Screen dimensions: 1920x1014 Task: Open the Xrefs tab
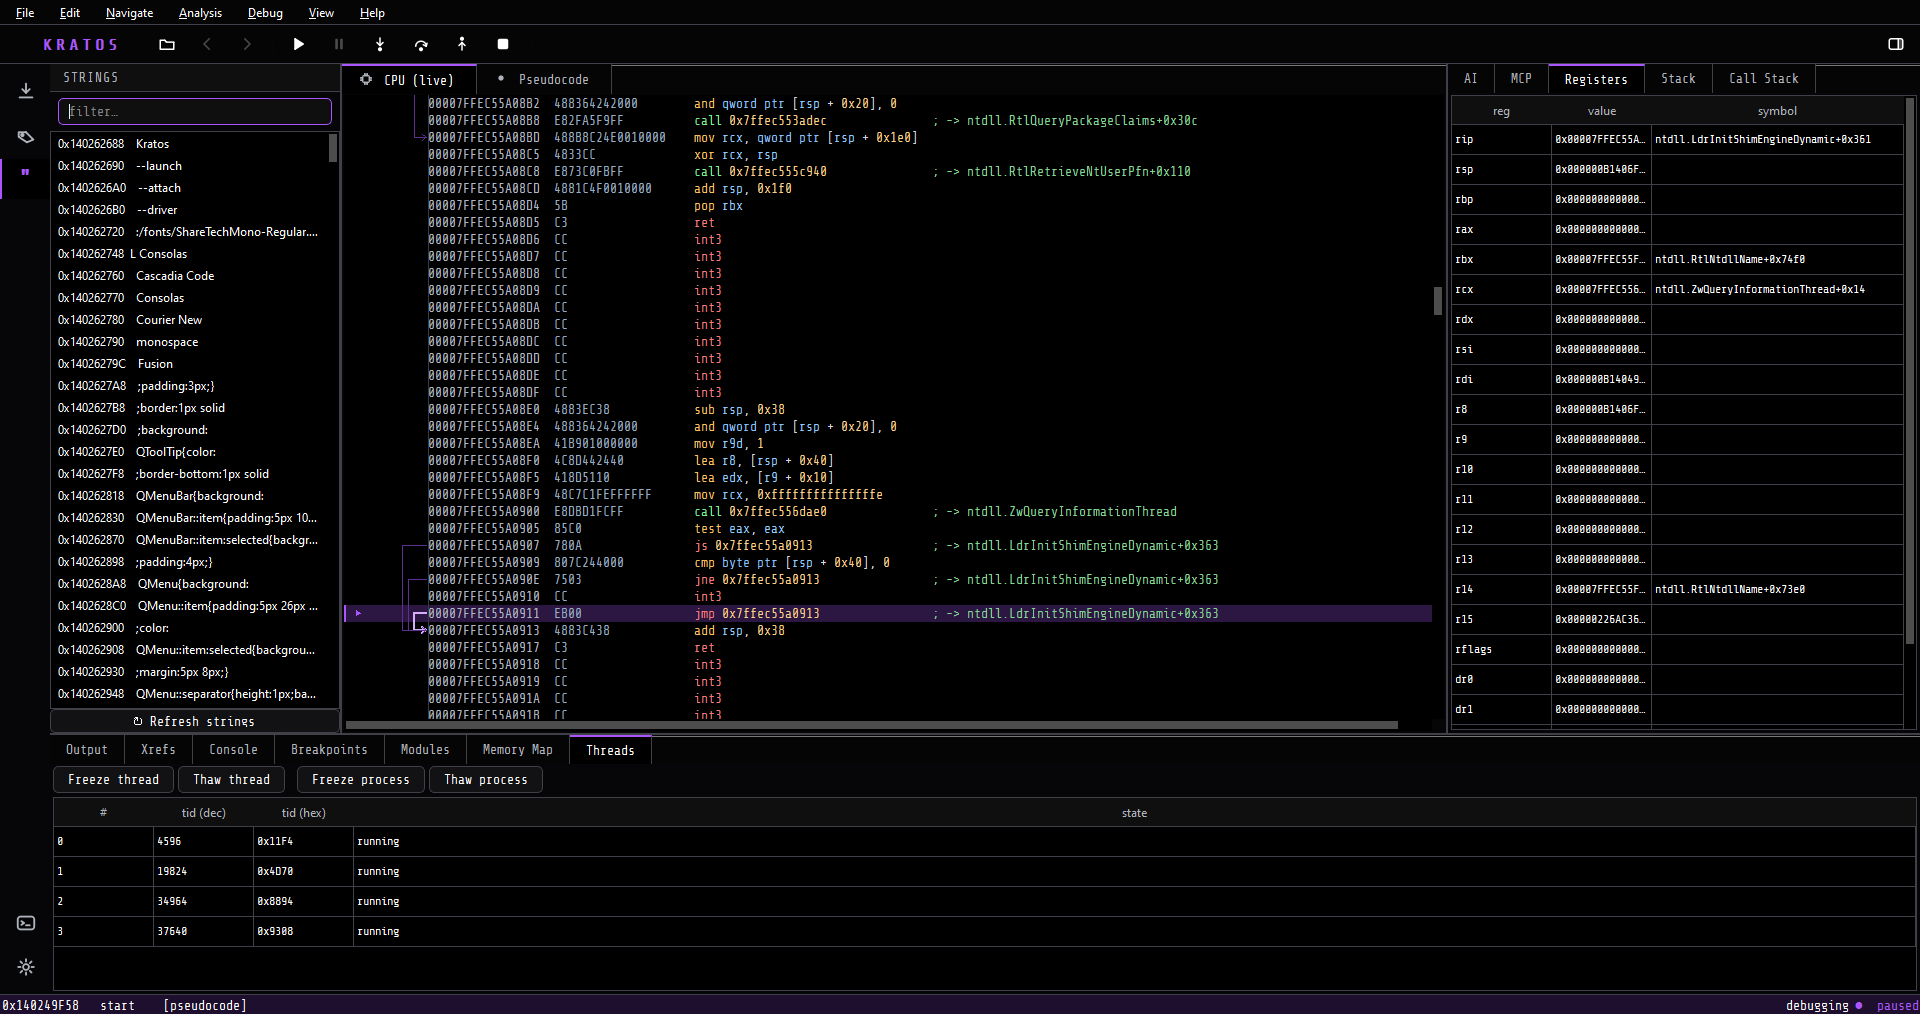pyautogui.click(x=158, y=750)
